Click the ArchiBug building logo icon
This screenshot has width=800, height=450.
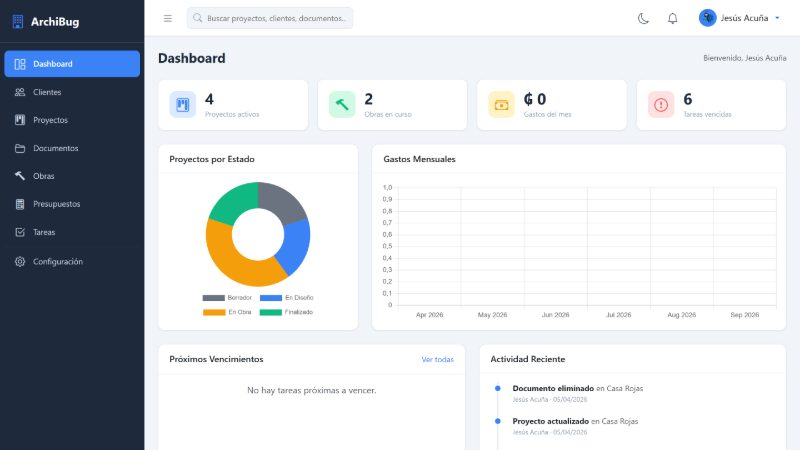click(x=18, y=21)
